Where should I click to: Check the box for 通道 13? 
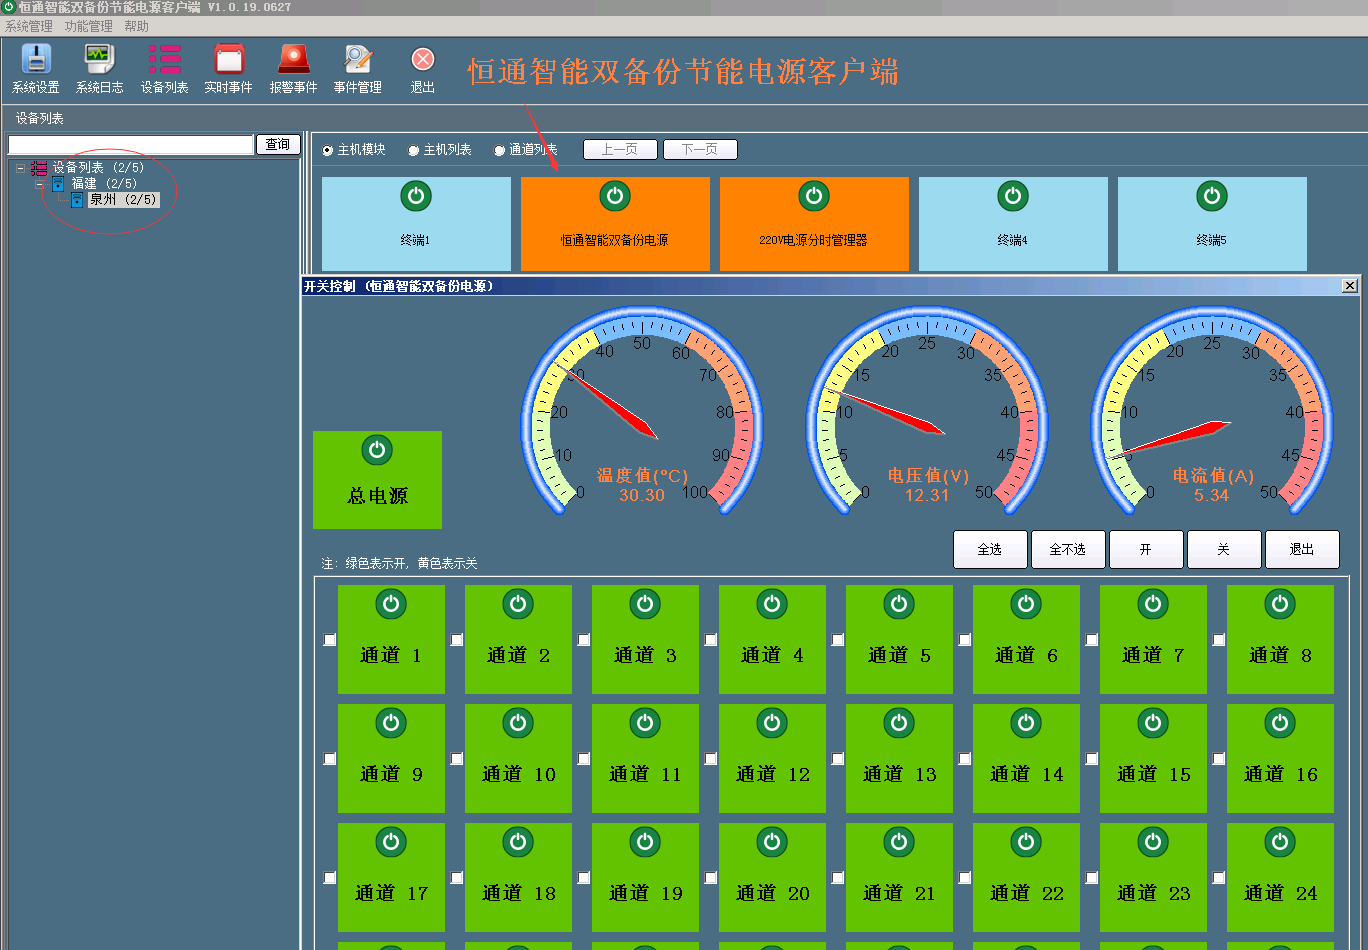click(x=838, y=759)
